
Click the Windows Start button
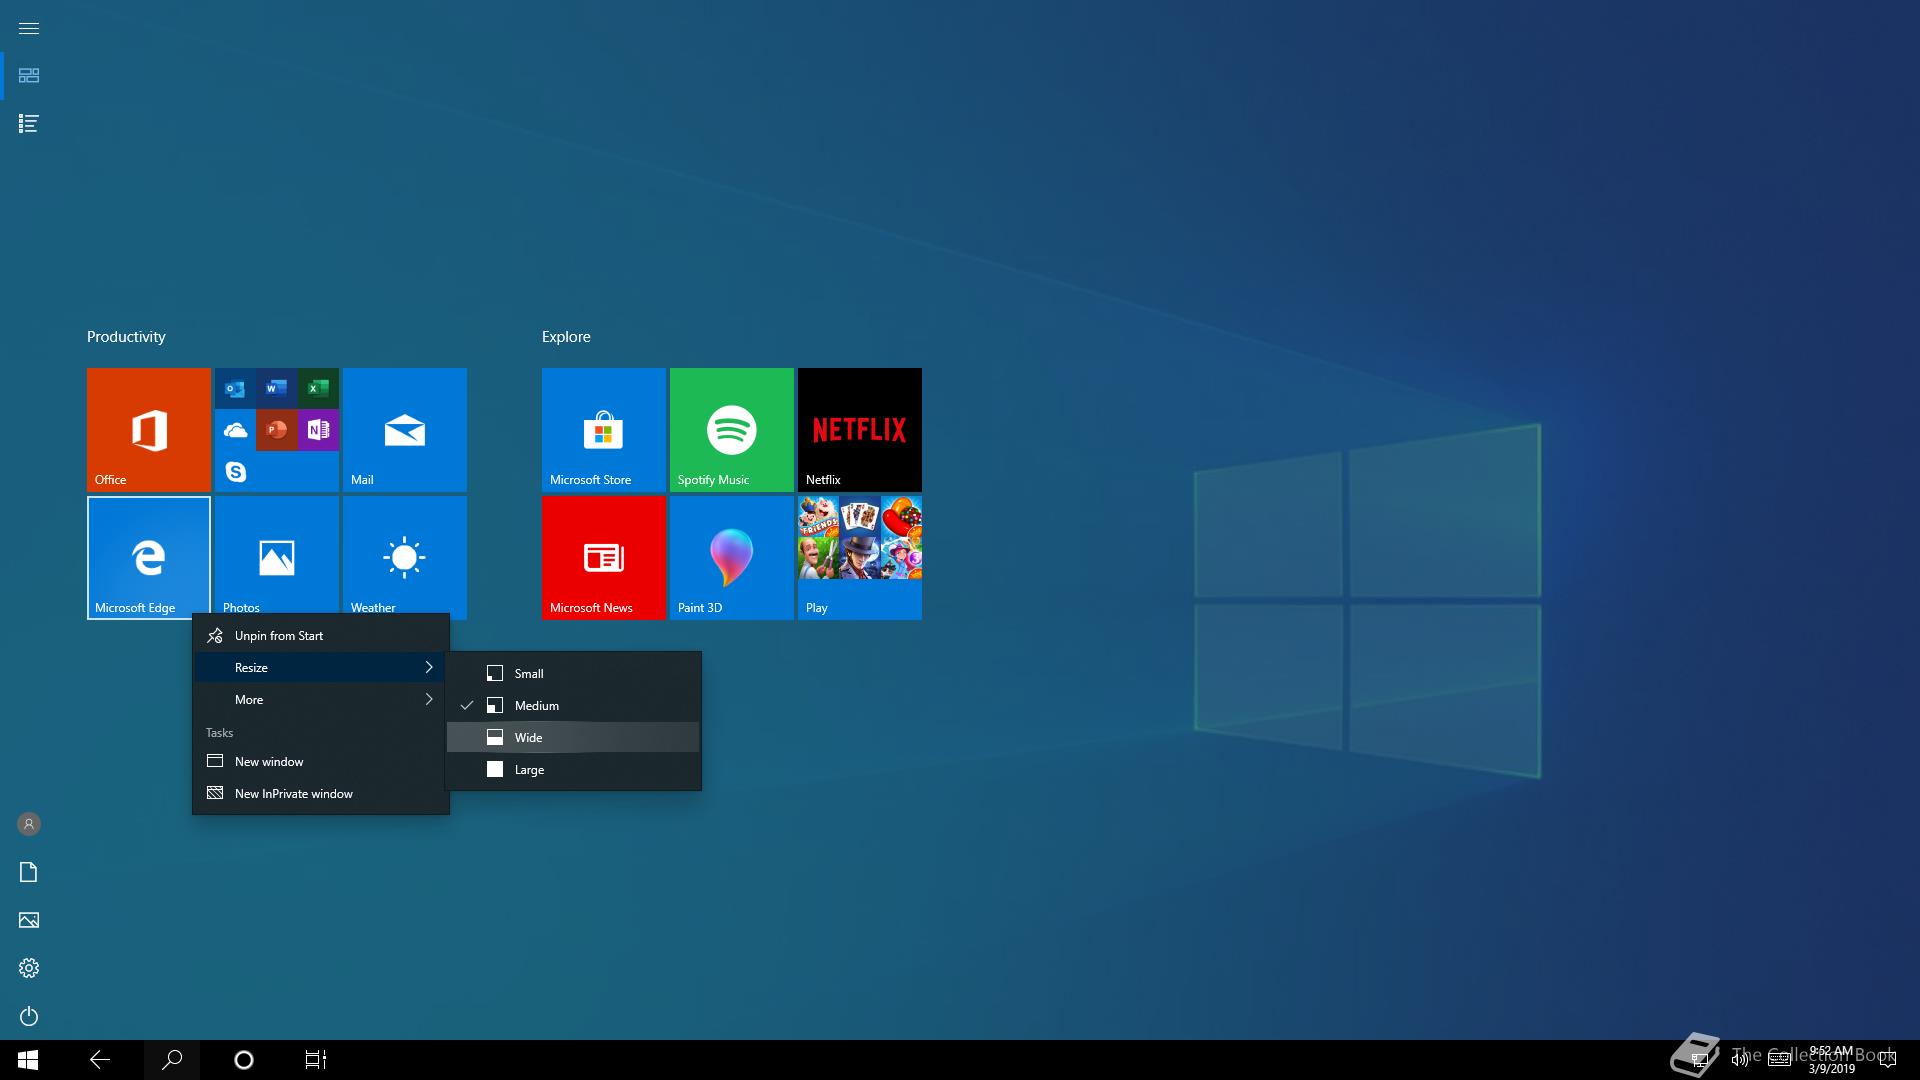(x=28, y=1060)
